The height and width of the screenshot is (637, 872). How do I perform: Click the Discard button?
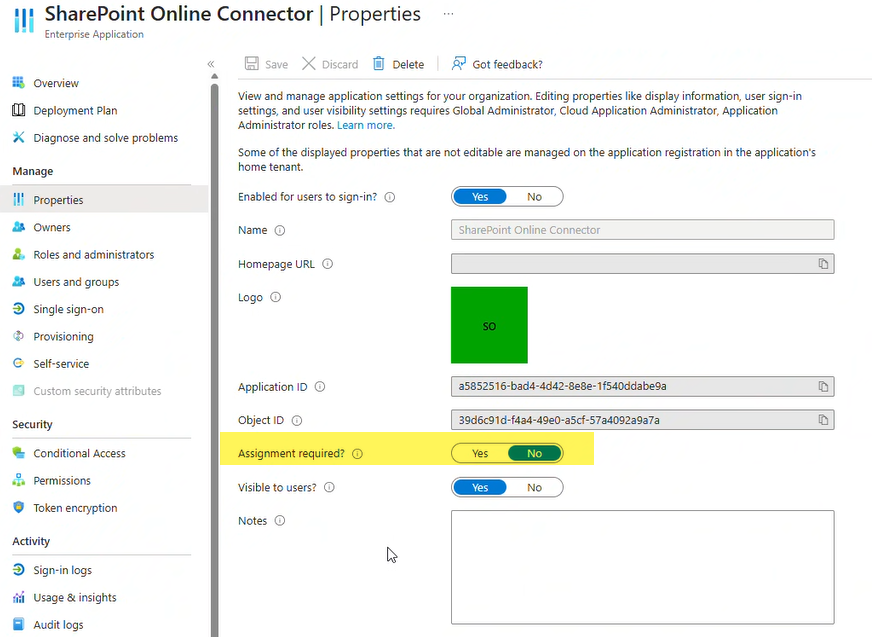pyautogui.click(x=330, y=64)
